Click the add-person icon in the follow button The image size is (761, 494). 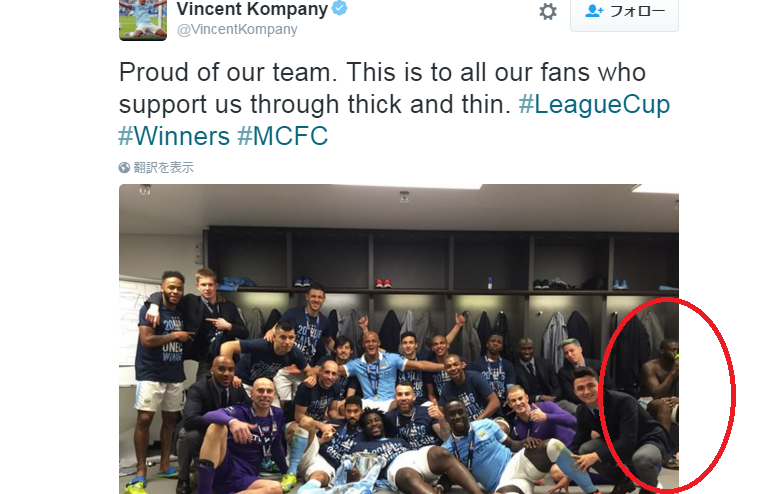pos(594,11)
